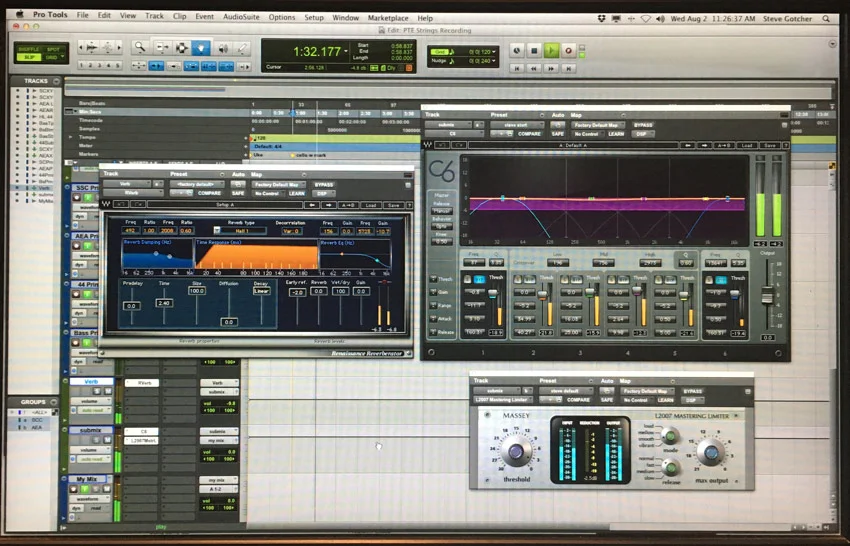
Task: Select the Selector tool in the toolbar
Action: pyautogui.click(x=182, y=48)
